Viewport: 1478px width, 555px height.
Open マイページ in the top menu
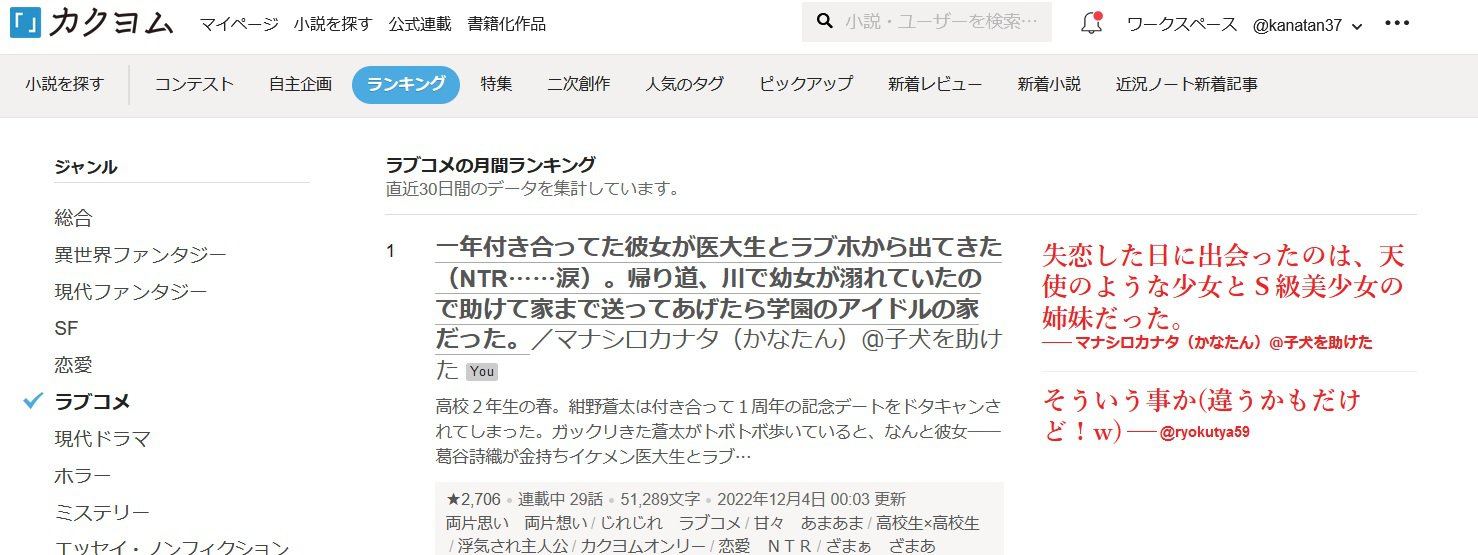[239, 24]
